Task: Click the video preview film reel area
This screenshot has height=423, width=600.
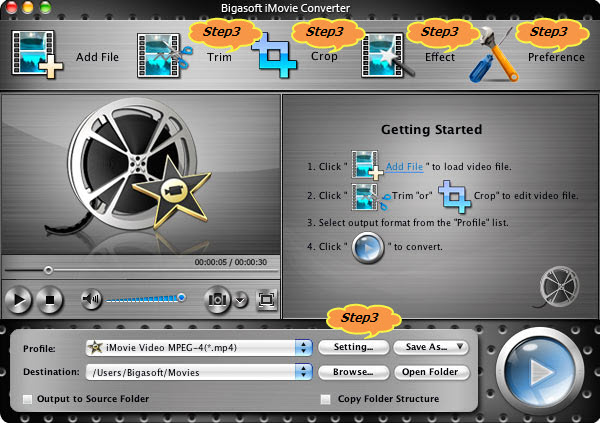Action: 141,174
